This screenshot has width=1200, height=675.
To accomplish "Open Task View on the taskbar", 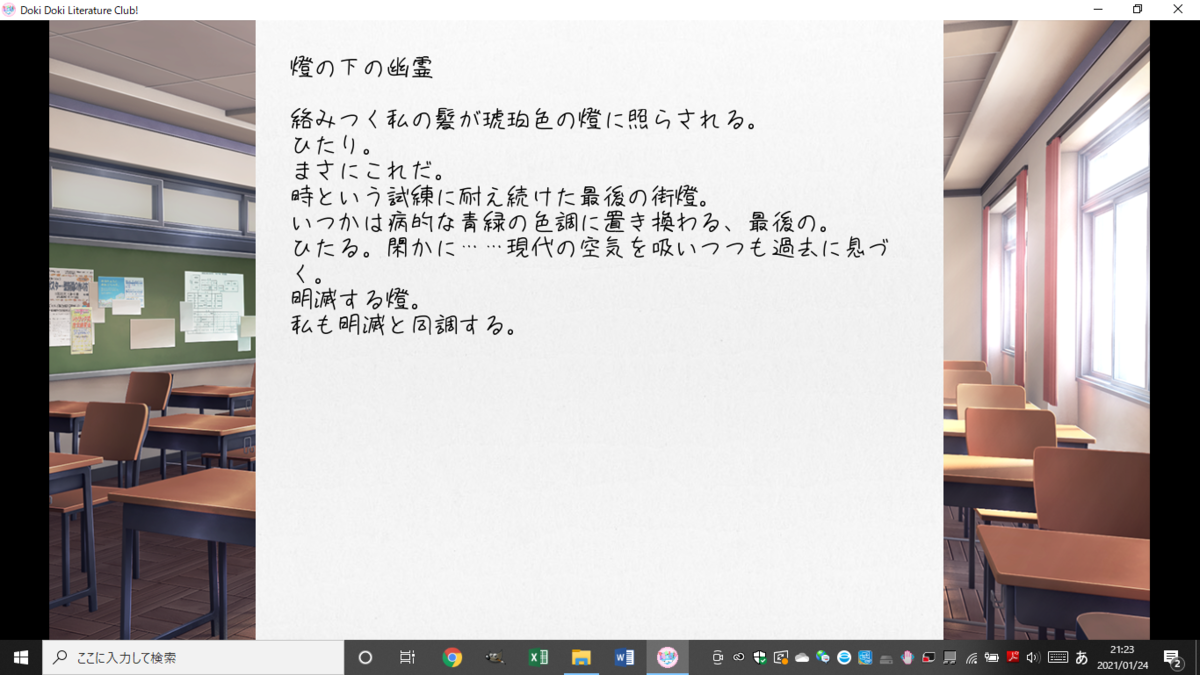I will tap(407, 657).
